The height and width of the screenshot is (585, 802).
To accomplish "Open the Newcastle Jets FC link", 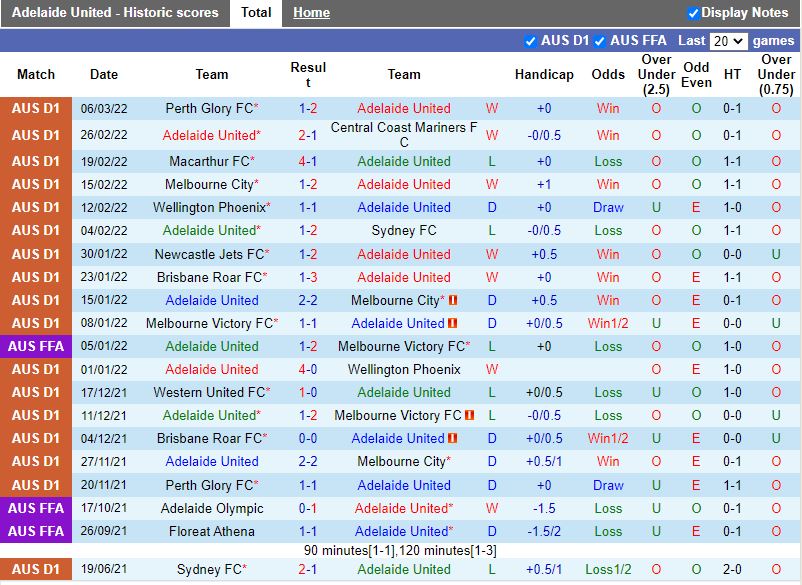I will tap(211, 254).
